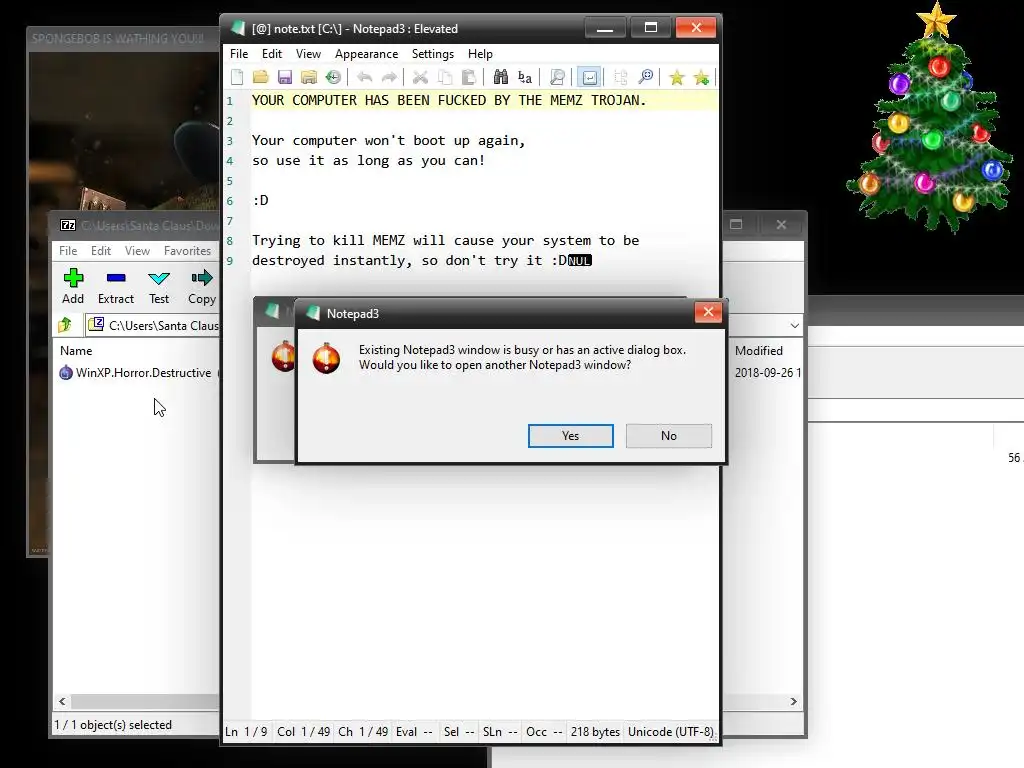Image resolution: width=1024 pixels, height=768 pixels.
Task: Click the highlighted NUL character on line 9
Action: tap(579, 261)
